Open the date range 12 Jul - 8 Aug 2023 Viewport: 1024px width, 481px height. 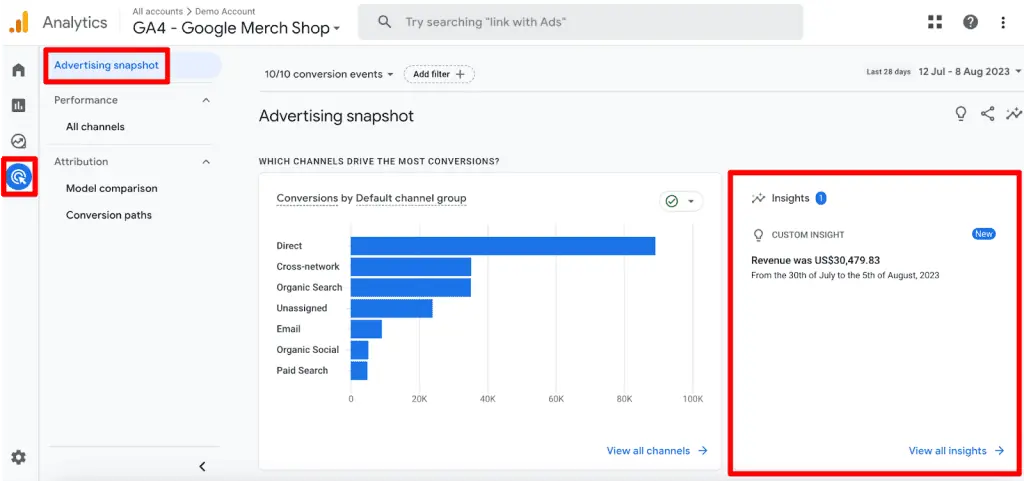pyautogui.click(x=969, y=71)
